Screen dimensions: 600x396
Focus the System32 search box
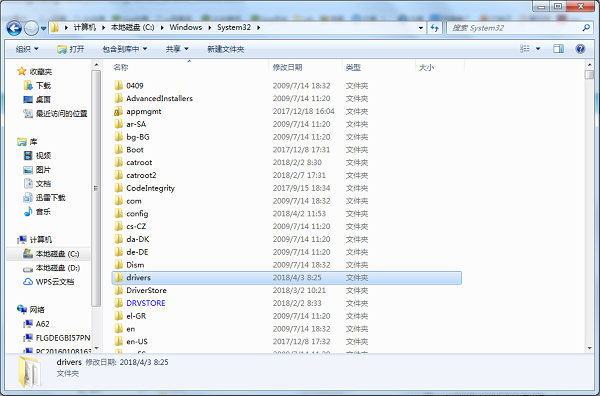(515, 28)
